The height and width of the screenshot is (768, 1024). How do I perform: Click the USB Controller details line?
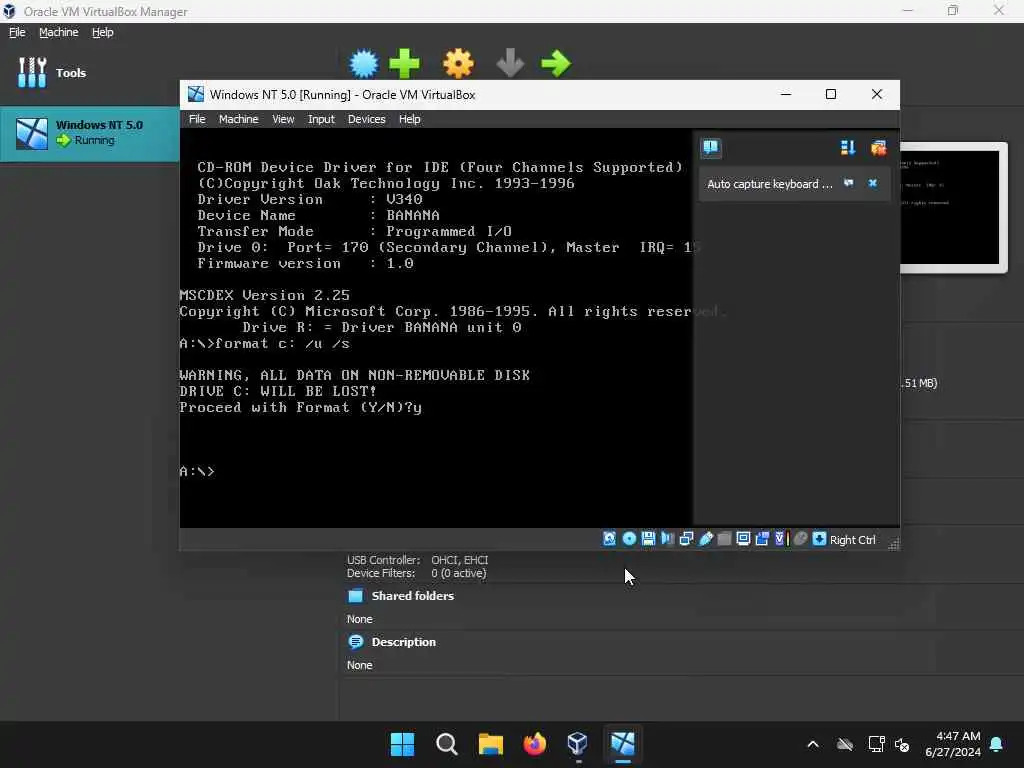tap(417, 560)
